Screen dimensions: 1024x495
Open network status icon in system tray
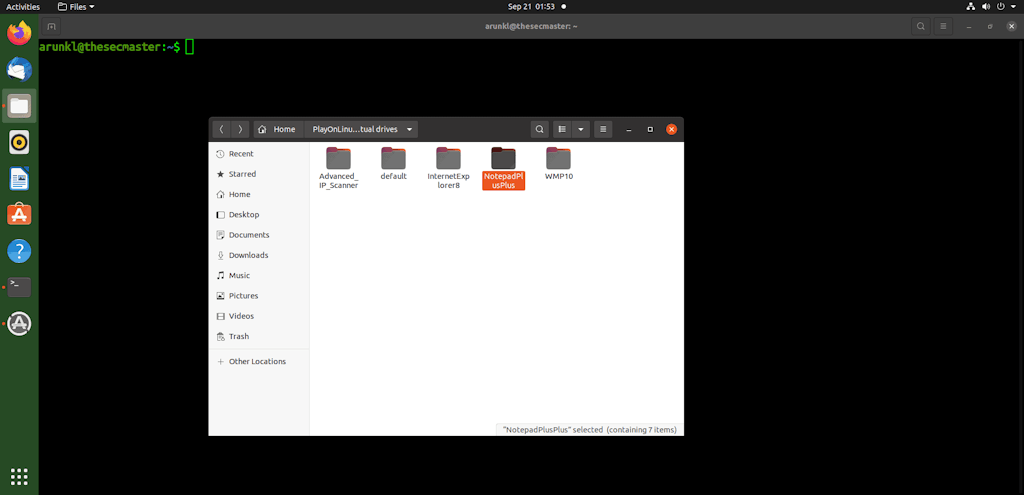tap(970, 7)
